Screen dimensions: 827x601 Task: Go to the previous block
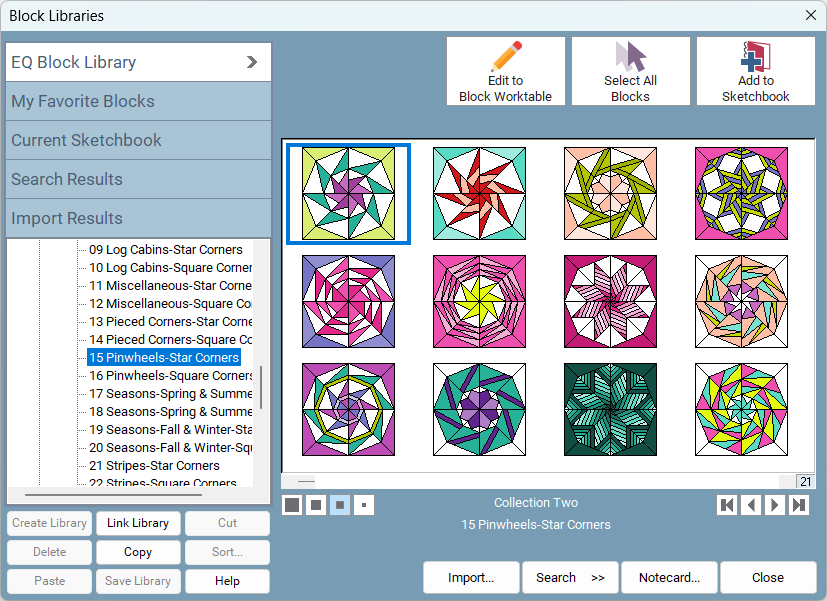[751, 505]
